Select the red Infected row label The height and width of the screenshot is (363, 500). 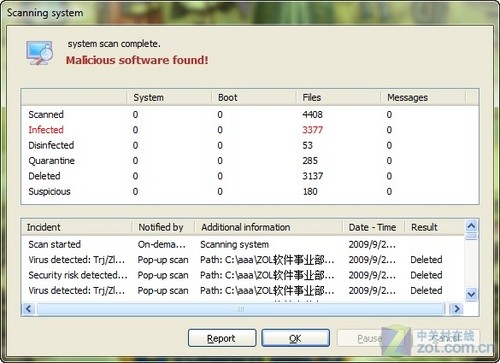46,130
